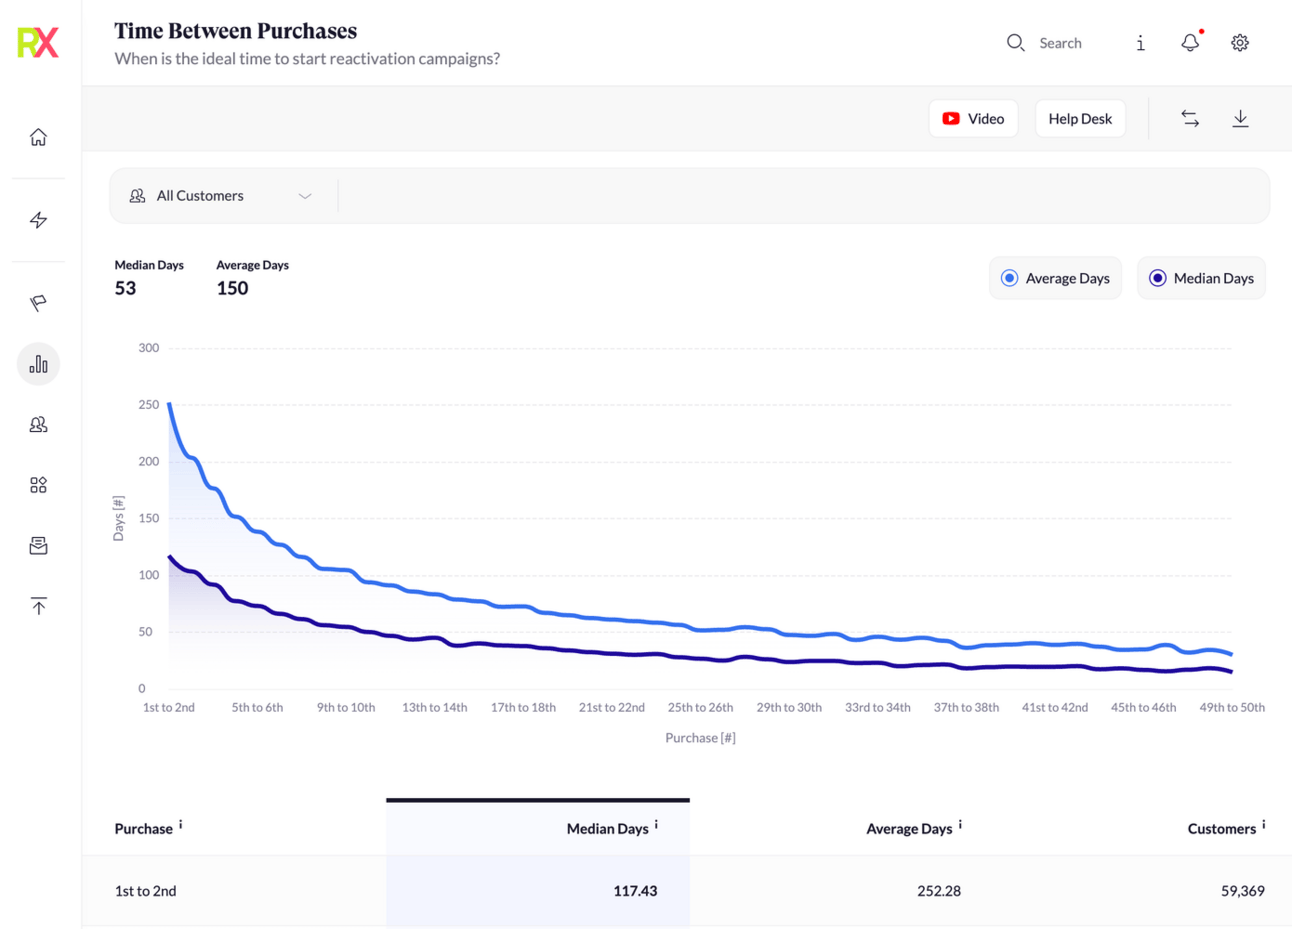Click the Search field

click(1059, 43)
